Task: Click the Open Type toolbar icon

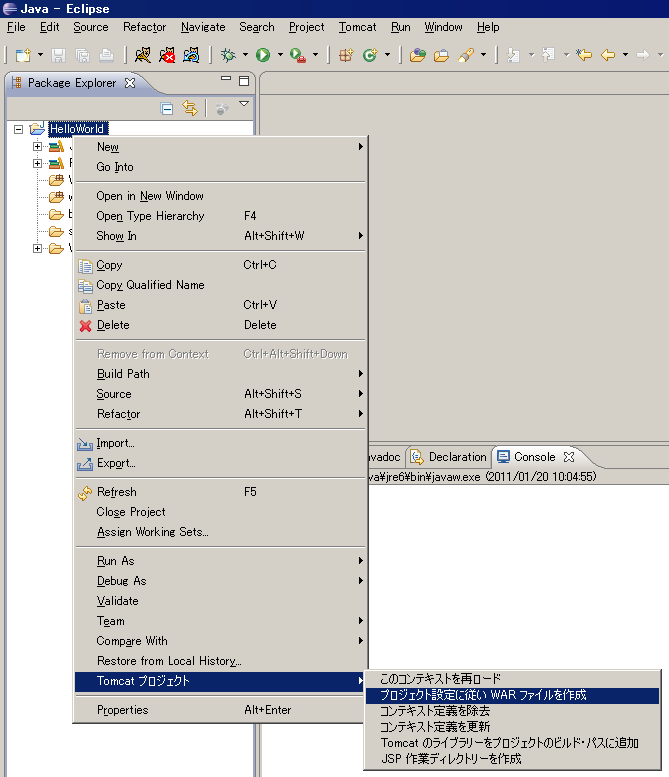Action: (418, 55)
